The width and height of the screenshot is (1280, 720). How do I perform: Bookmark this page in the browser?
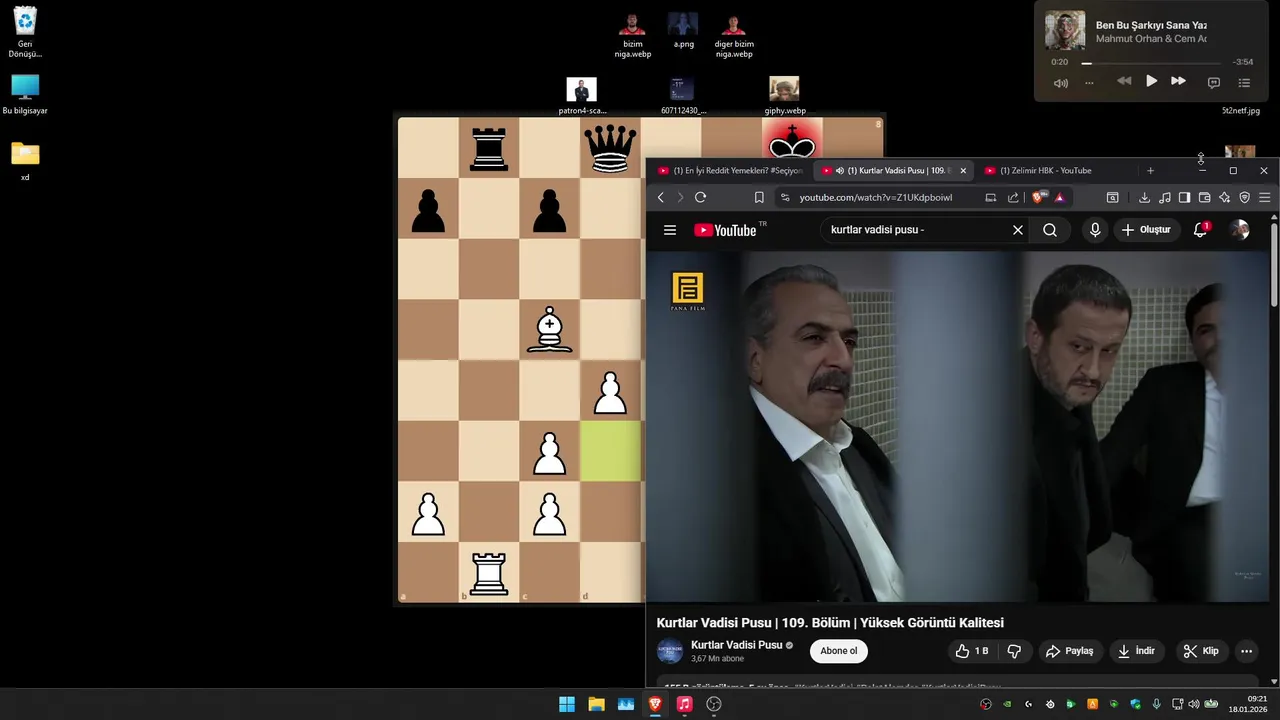pyautogui.click(x=759, y=198)
